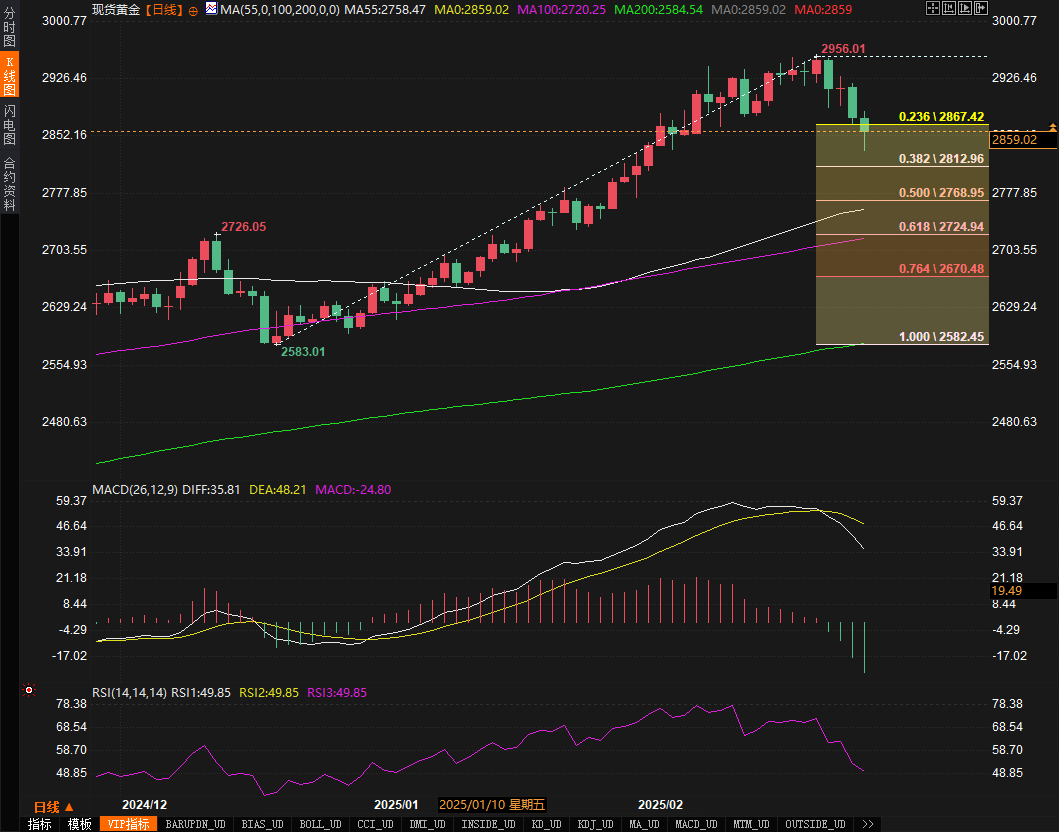Enable the KDJ_UD indicator
Screen dimensions: 1059x832
[595, 824]
